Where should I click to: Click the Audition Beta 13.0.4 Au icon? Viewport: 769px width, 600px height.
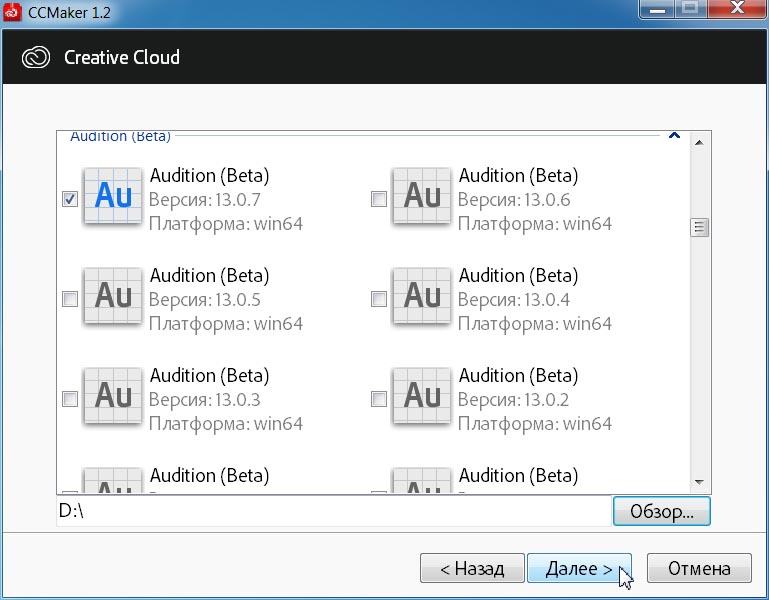(422, 296)
